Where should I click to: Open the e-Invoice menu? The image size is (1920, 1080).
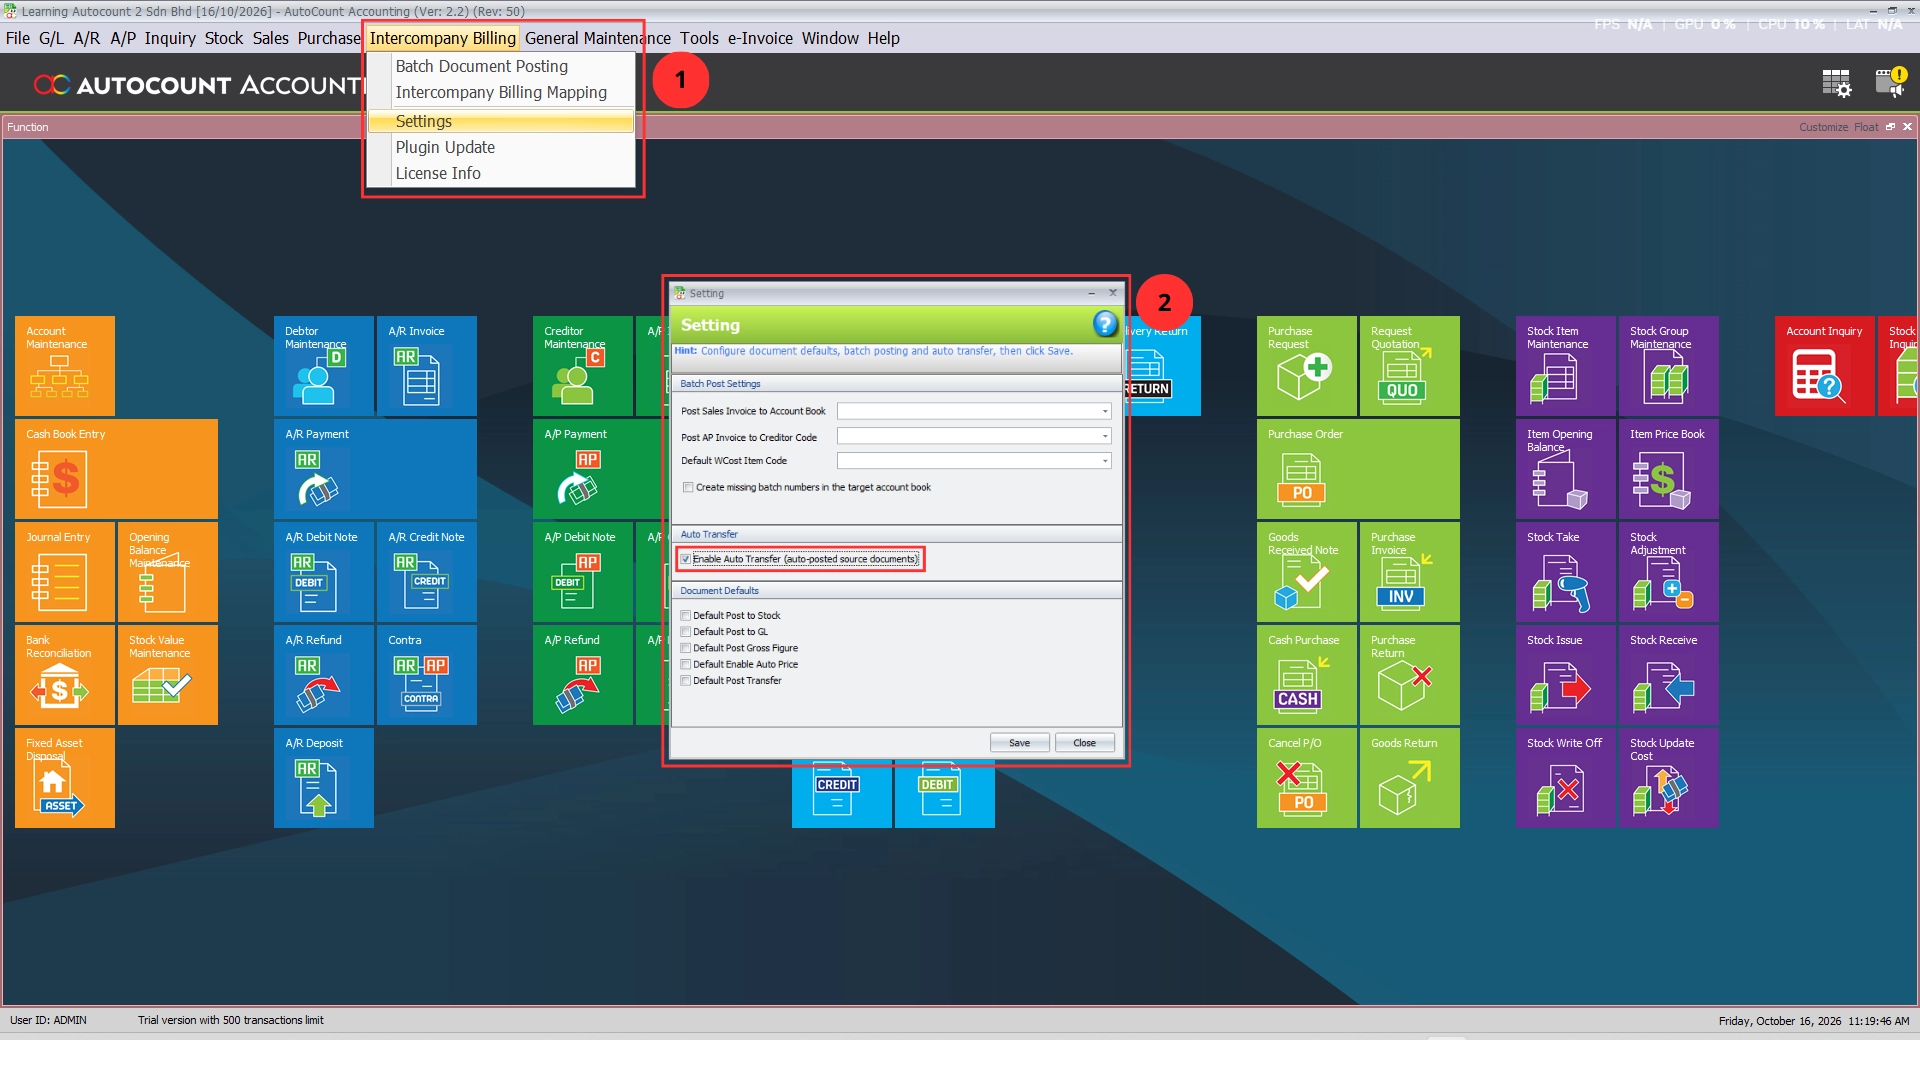point(760,38)
